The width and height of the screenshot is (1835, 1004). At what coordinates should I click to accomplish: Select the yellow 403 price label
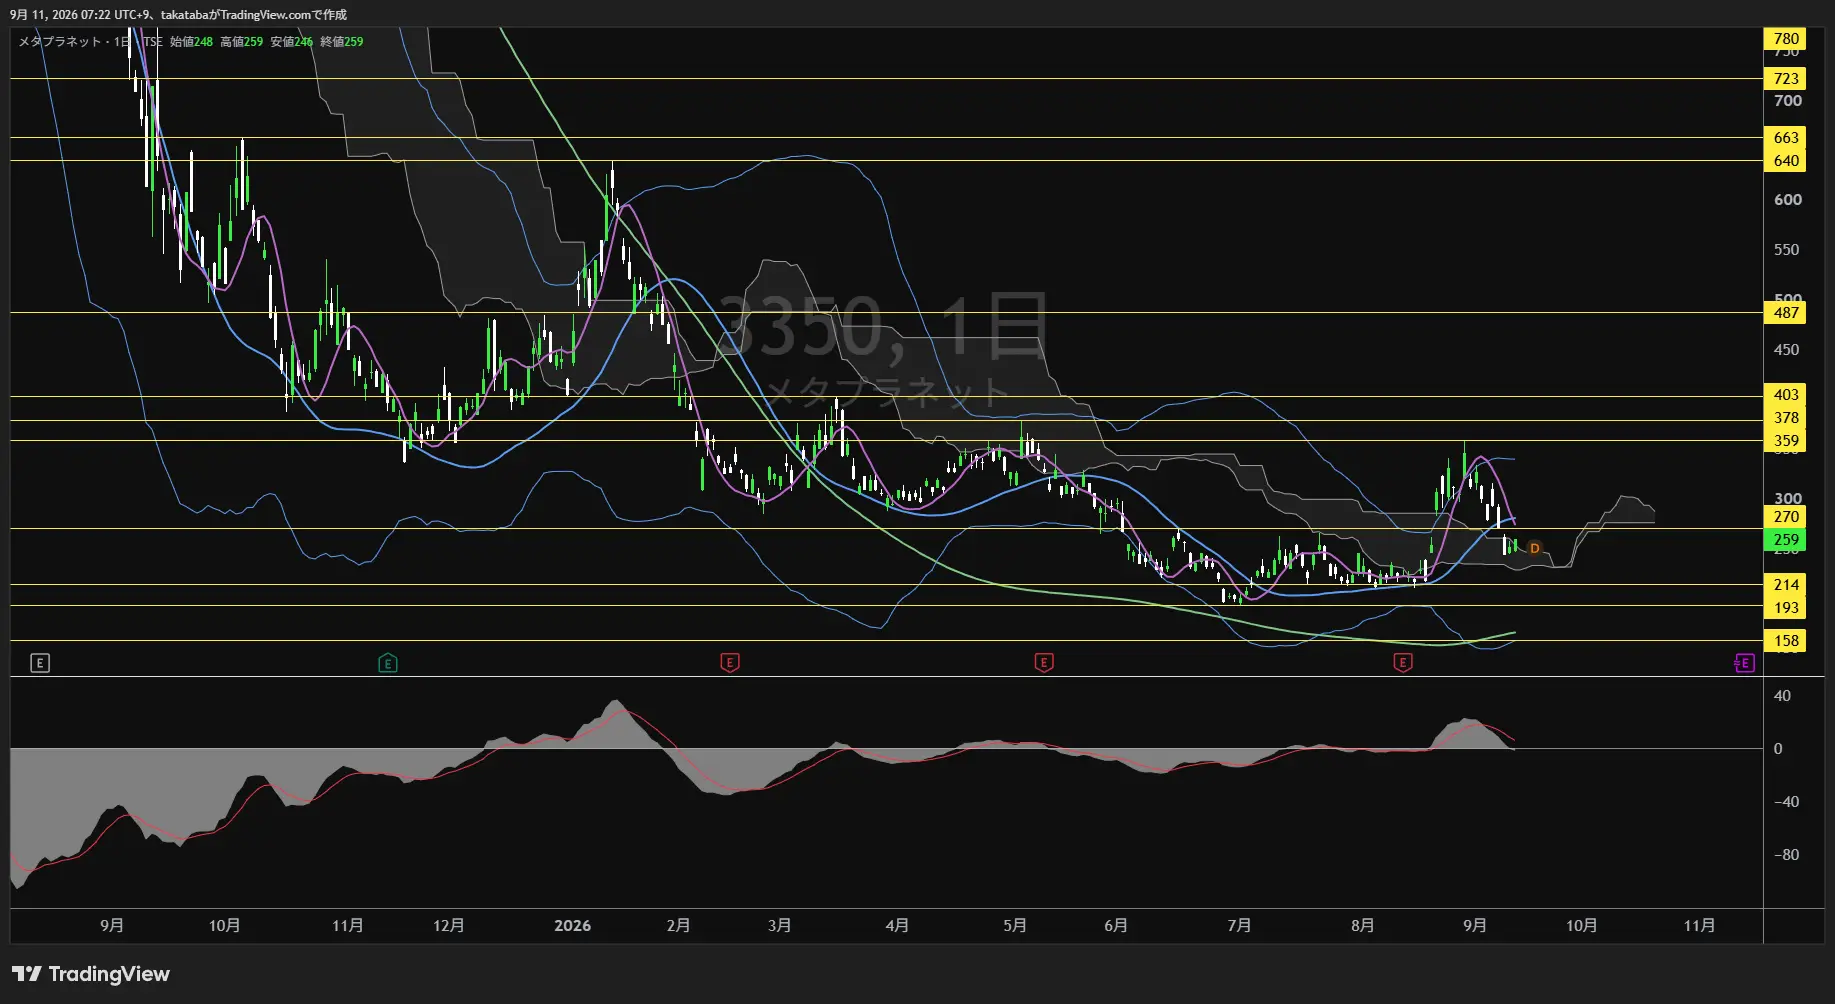[x=1786, y=395]
